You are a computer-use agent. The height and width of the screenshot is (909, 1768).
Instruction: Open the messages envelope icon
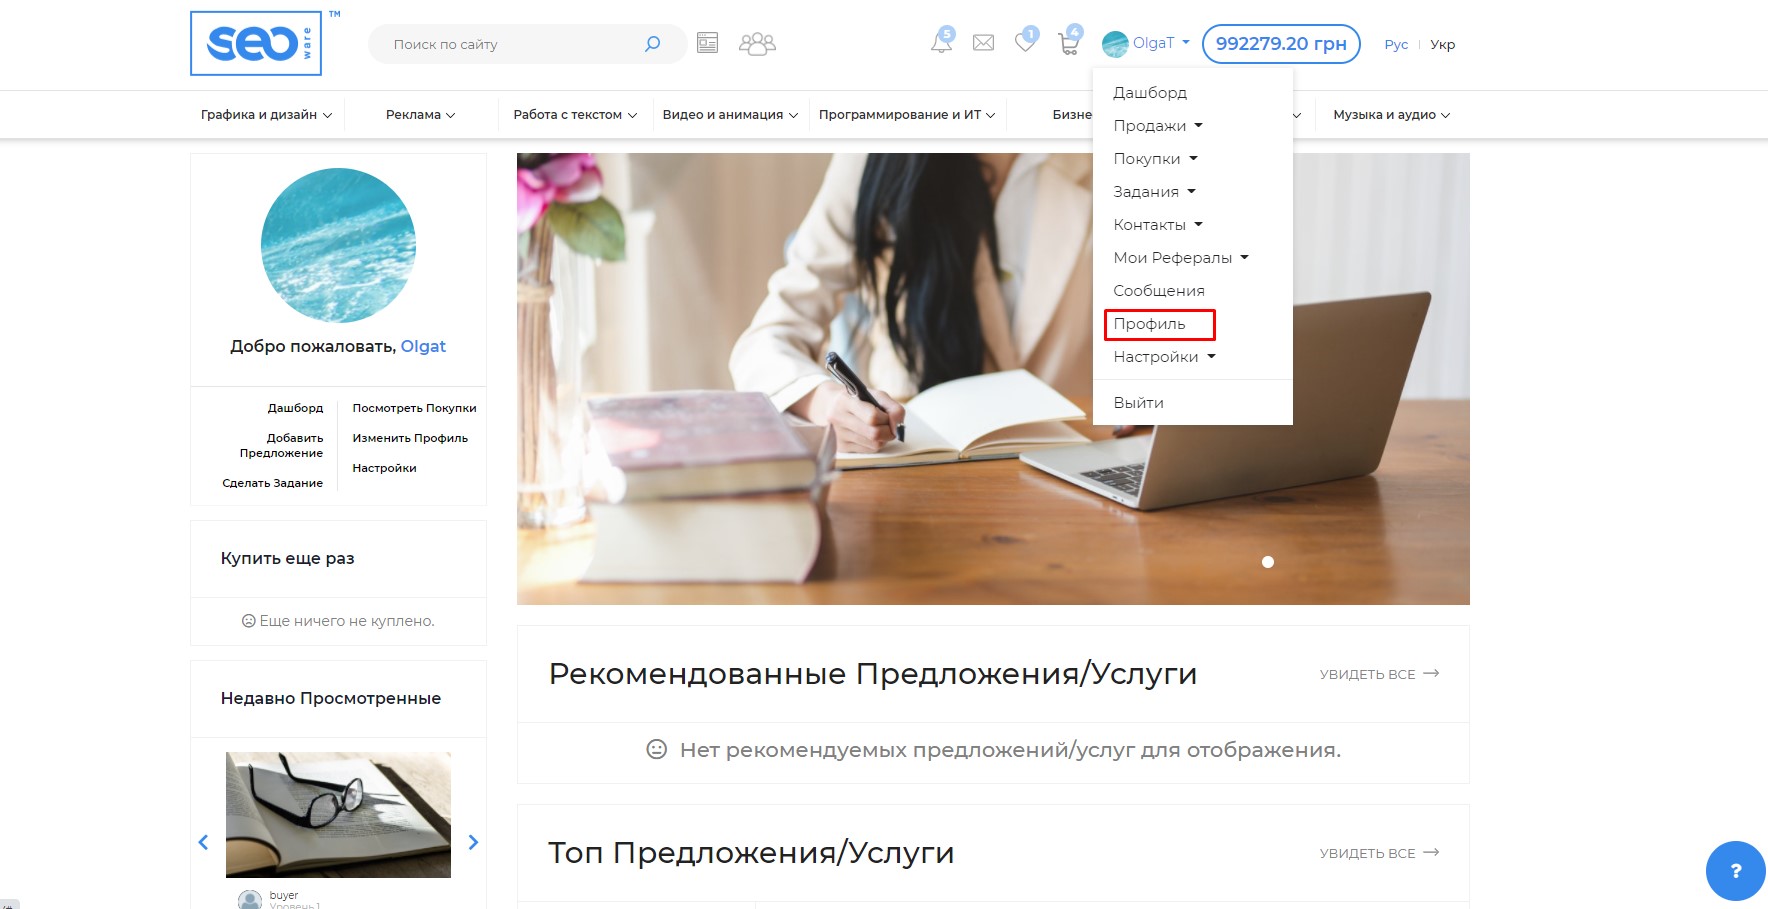pos(983,43)
